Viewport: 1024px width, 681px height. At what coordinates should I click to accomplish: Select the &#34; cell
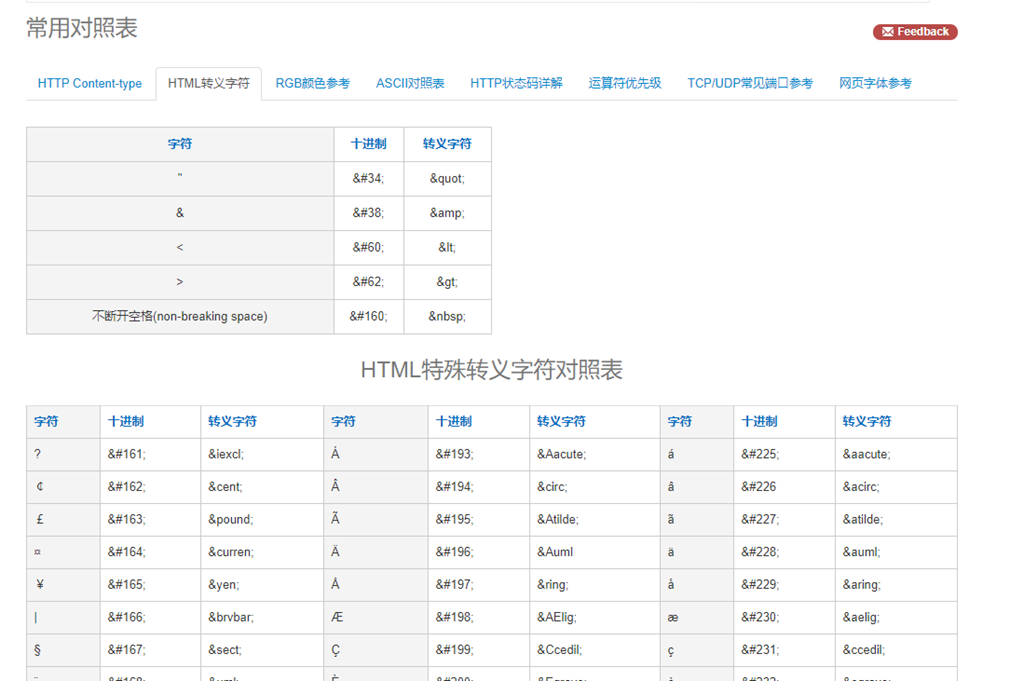tap(368, 178)
